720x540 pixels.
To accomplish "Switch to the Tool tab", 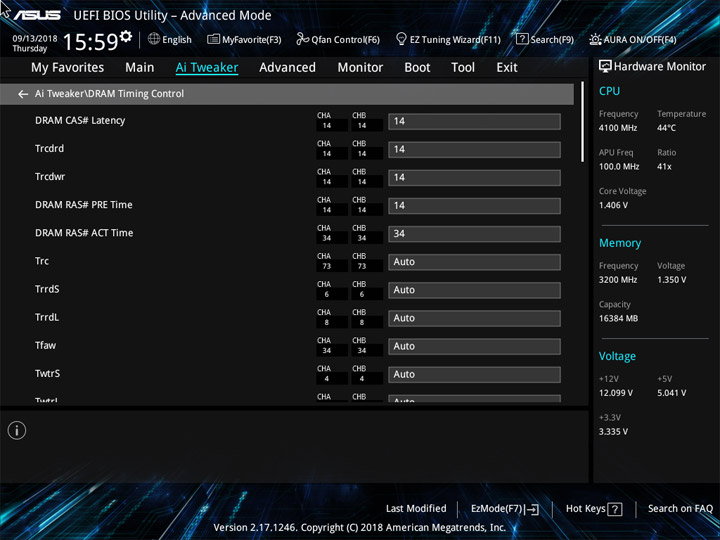I will click(x=463, y=68).
